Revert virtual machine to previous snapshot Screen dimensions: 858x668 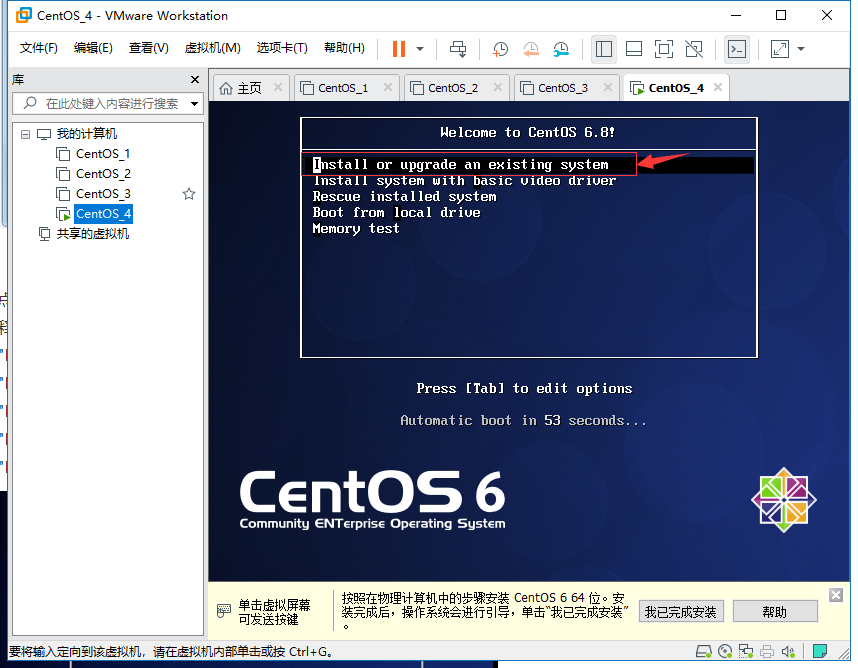pyautogui.click(x=531, y=49)
